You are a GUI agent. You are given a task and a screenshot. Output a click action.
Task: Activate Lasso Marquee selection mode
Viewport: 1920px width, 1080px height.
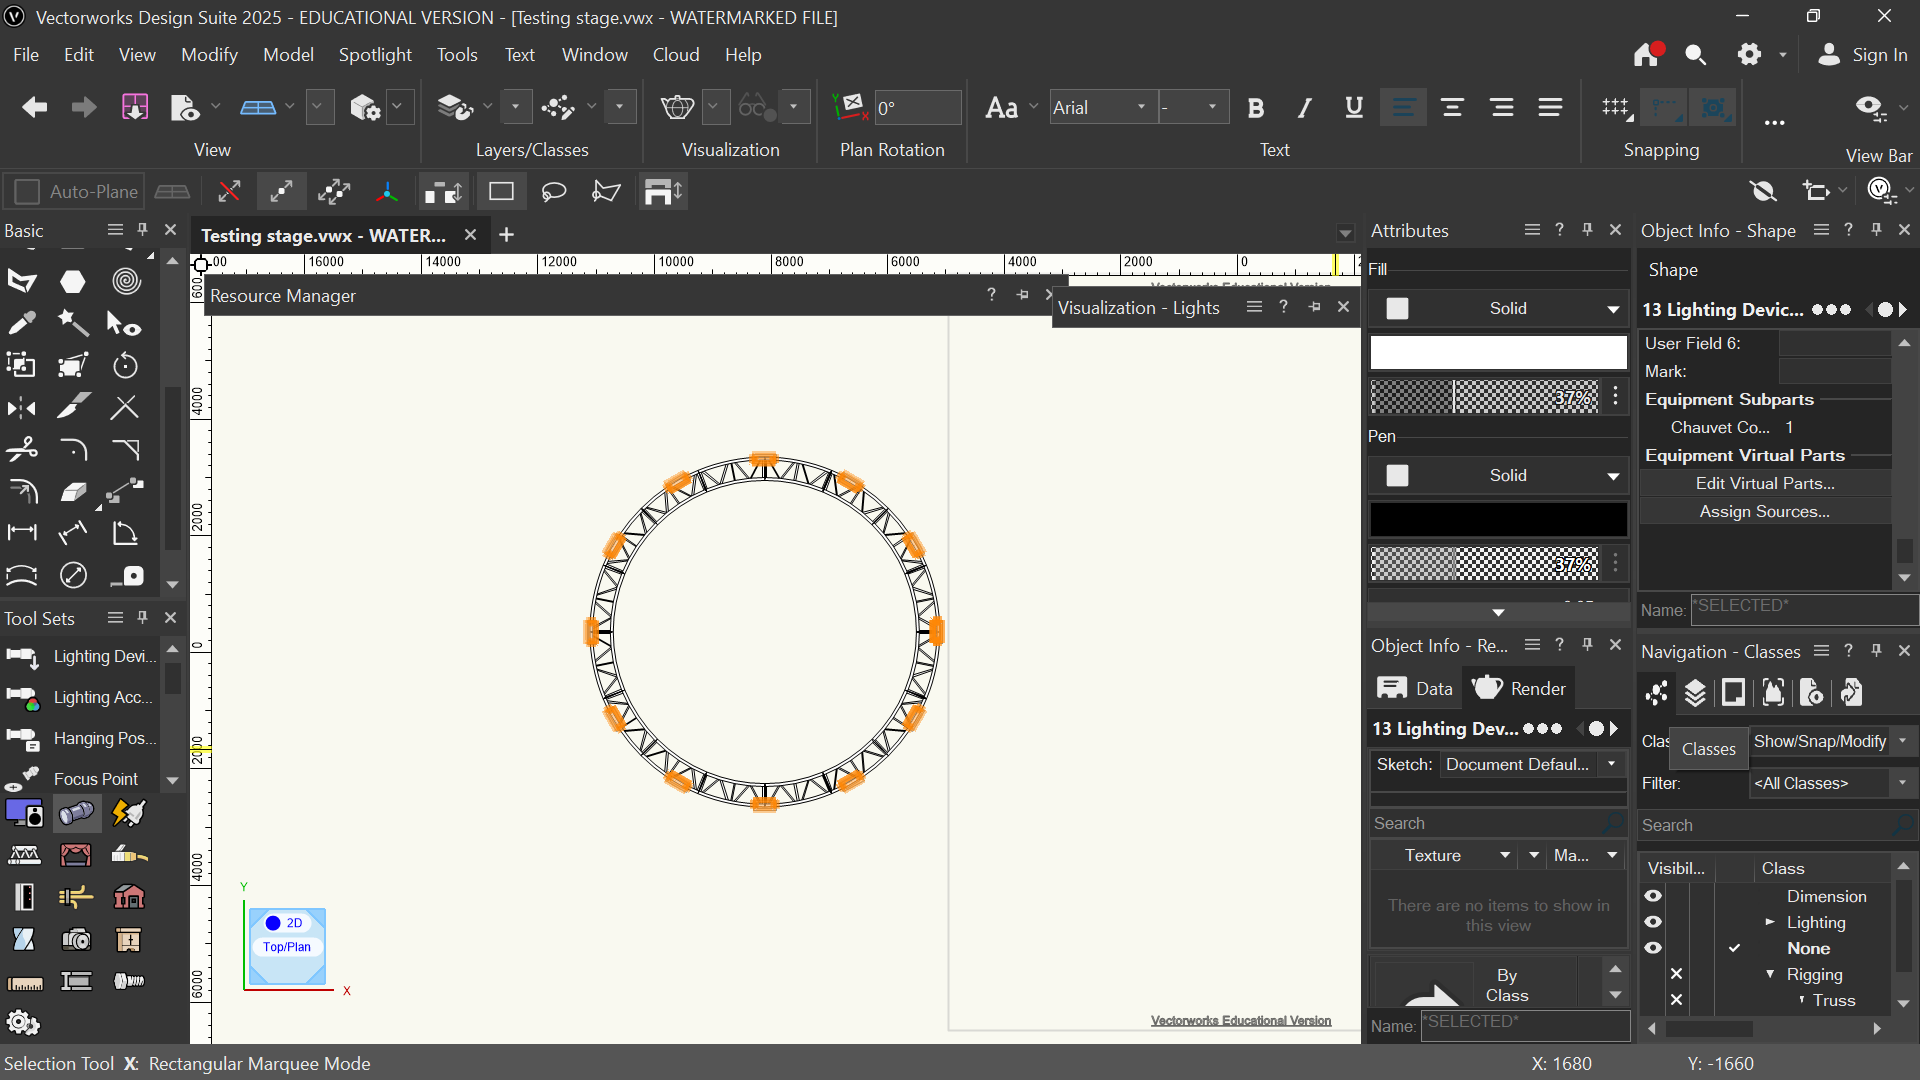(x=553, y=192)
